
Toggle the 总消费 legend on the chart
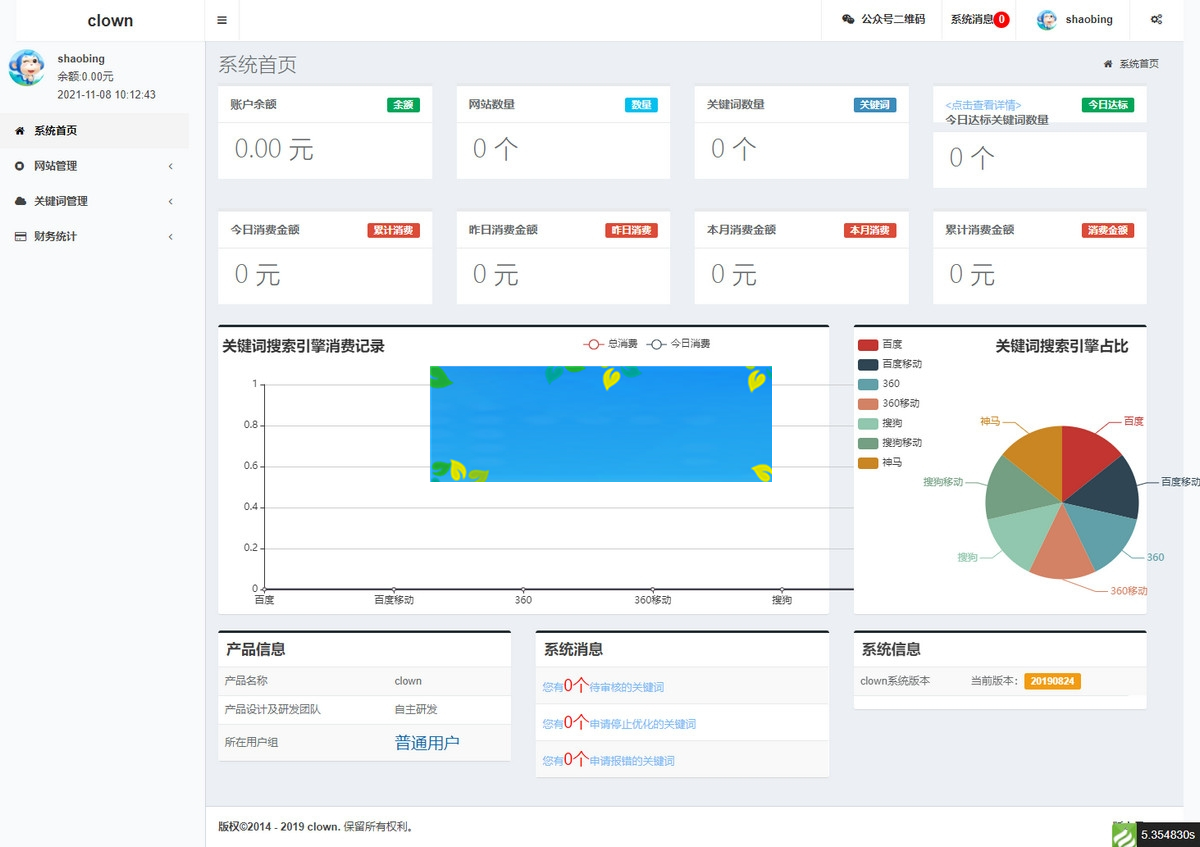611,343
